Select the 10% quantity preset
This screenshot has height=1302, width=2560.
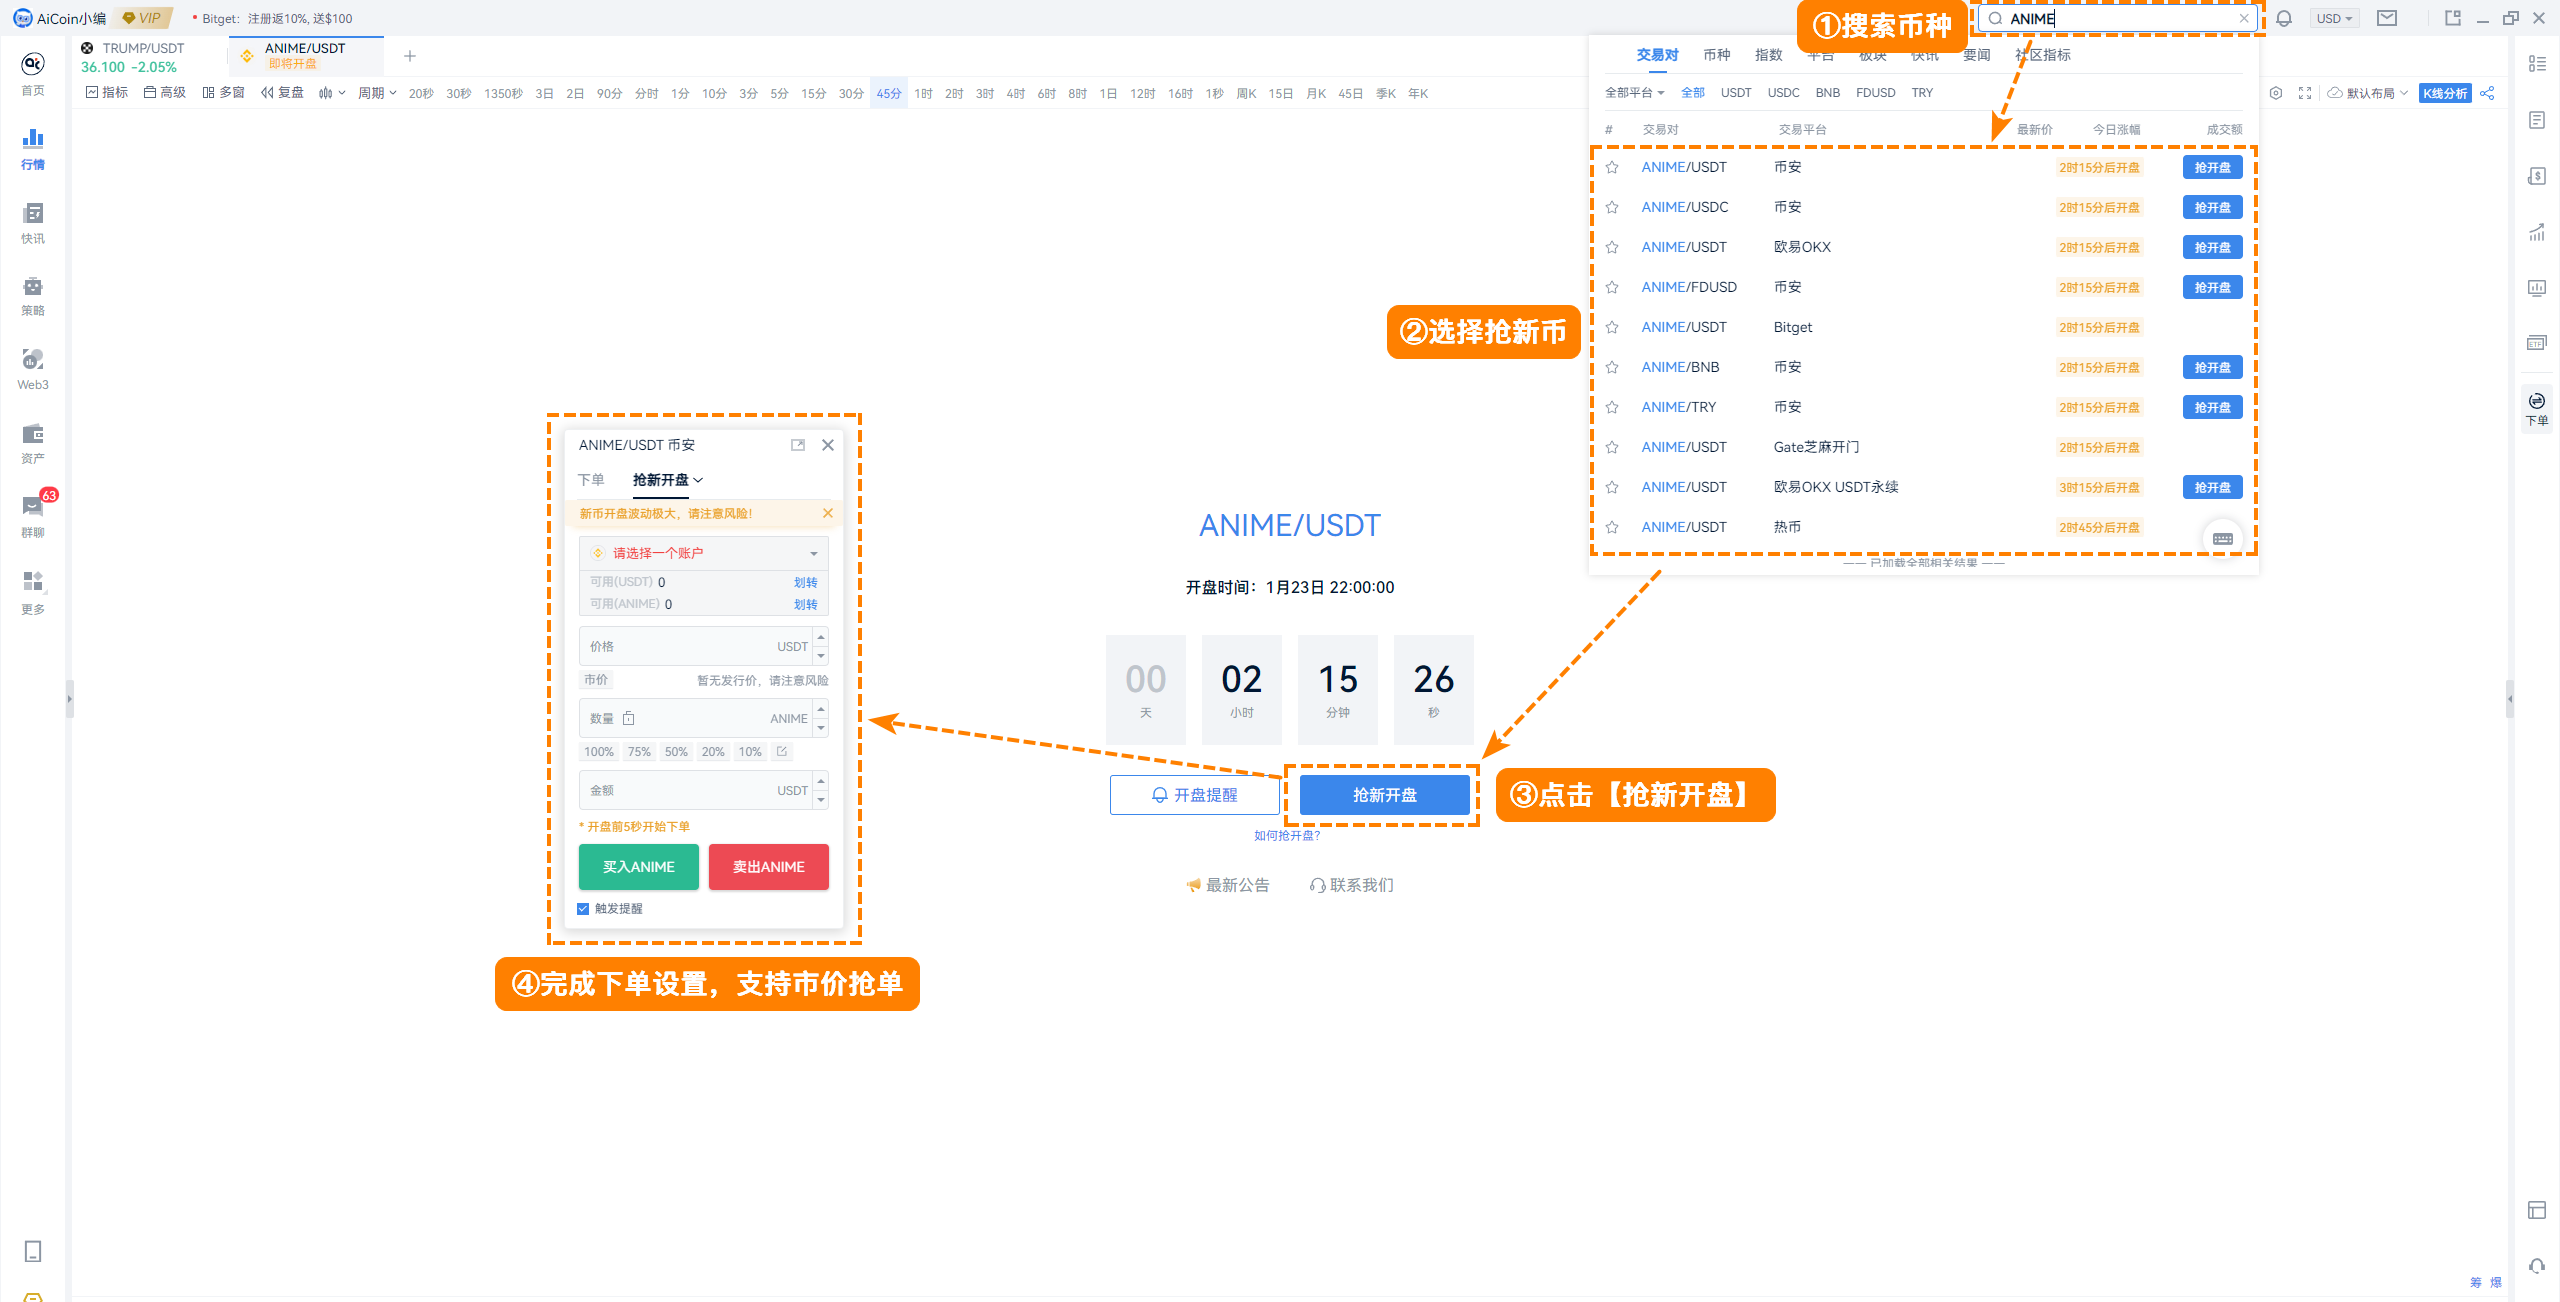coord(750,752)
